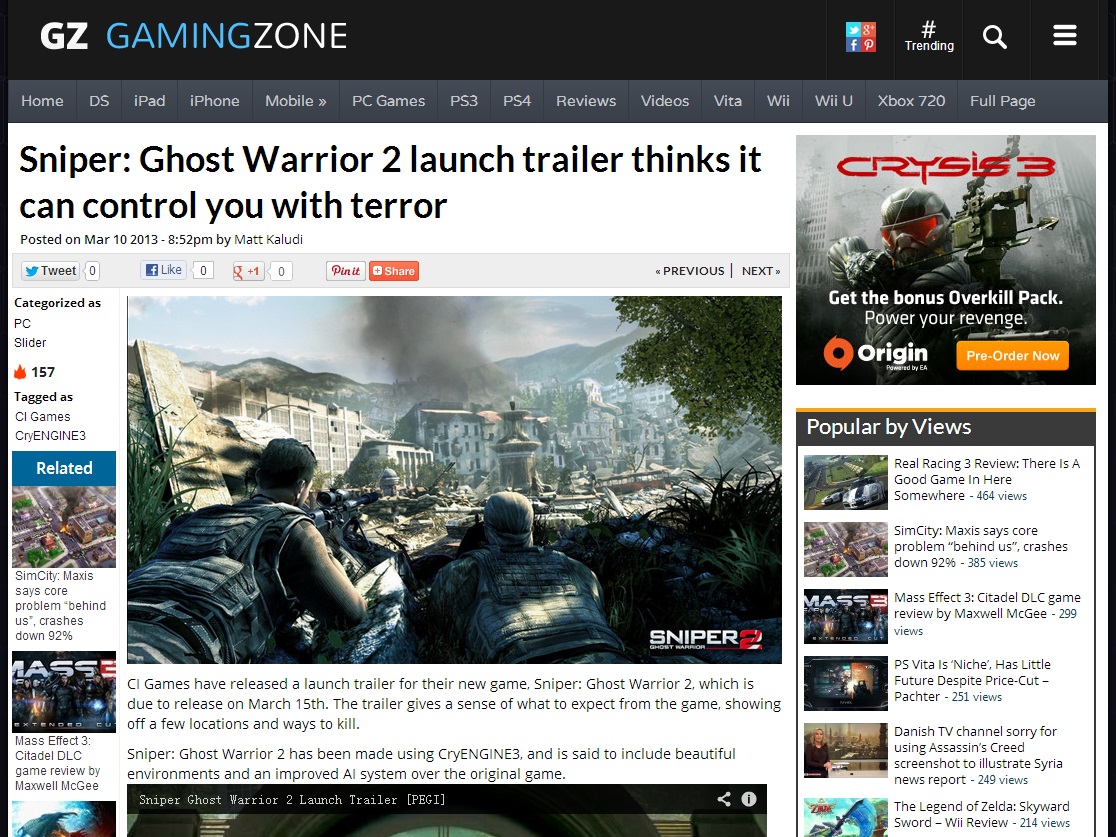The image size is (1116, 837).
Task: Open Related SimCity article thumbnail
Action: 64,527
